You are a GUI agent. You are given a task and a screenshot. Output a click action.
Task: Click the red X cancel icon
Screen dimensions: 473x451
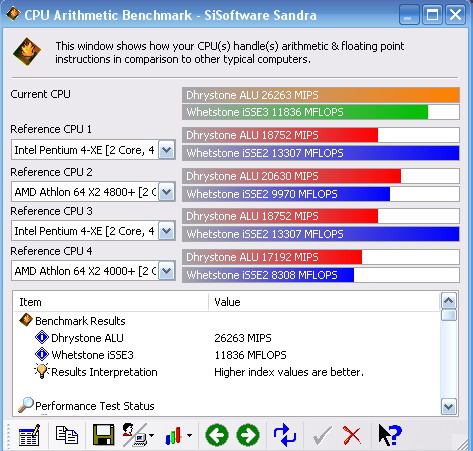(352, 435)
